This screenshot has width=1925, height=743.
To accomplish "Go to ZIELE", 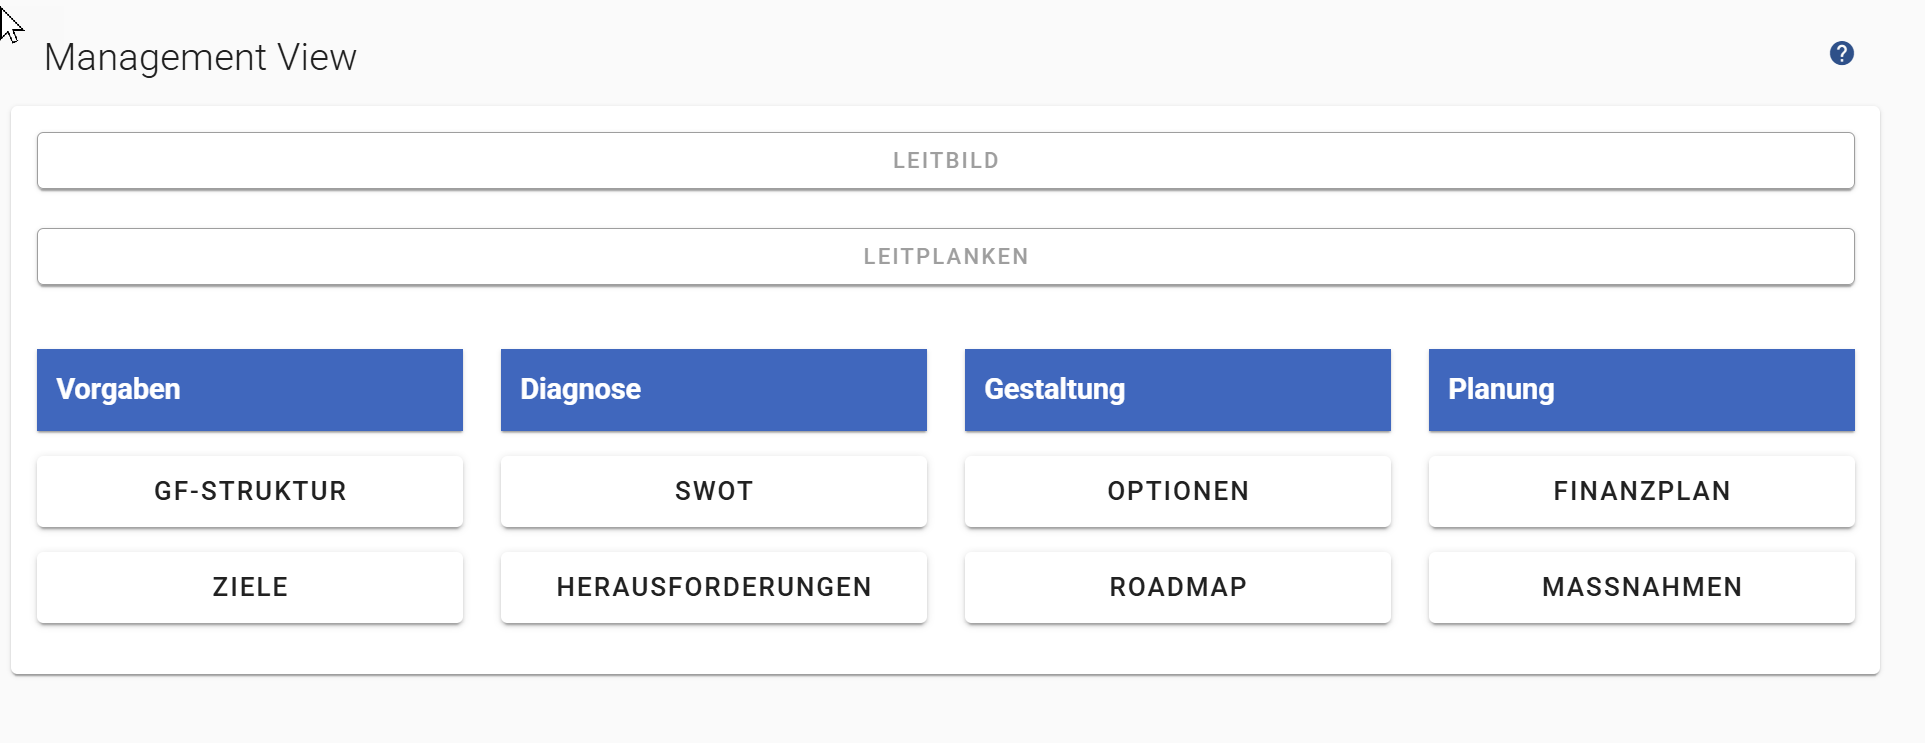I will click(249, 587).
